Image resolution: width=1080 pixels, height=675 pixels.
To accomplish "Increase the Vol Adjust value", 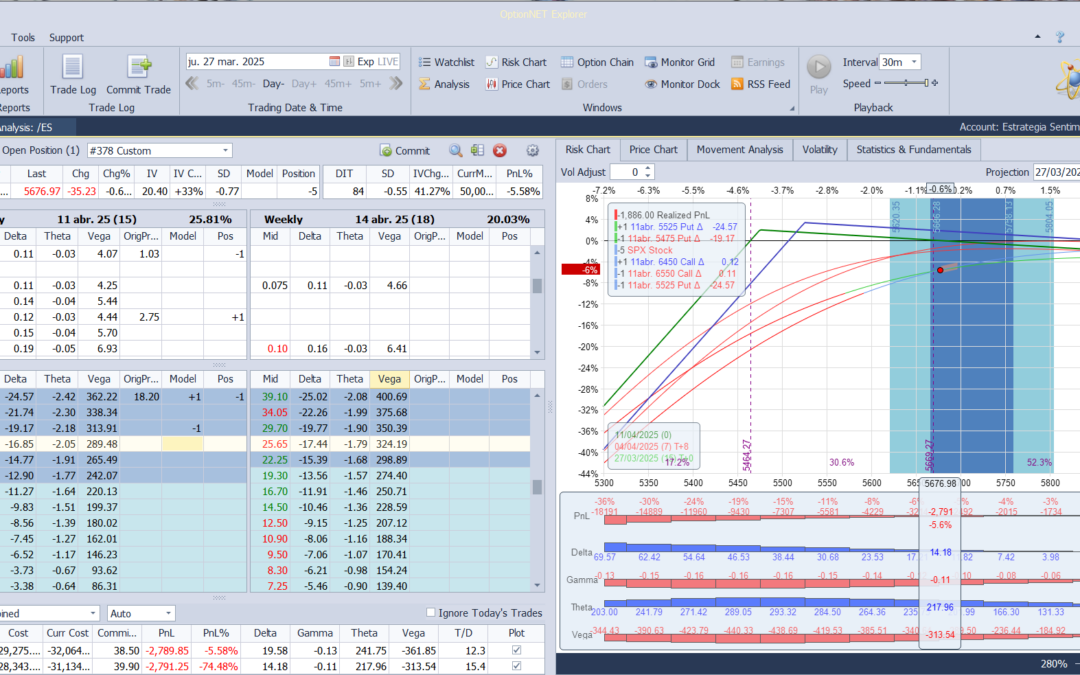I will pyautogui.click(x=647, y=168).
